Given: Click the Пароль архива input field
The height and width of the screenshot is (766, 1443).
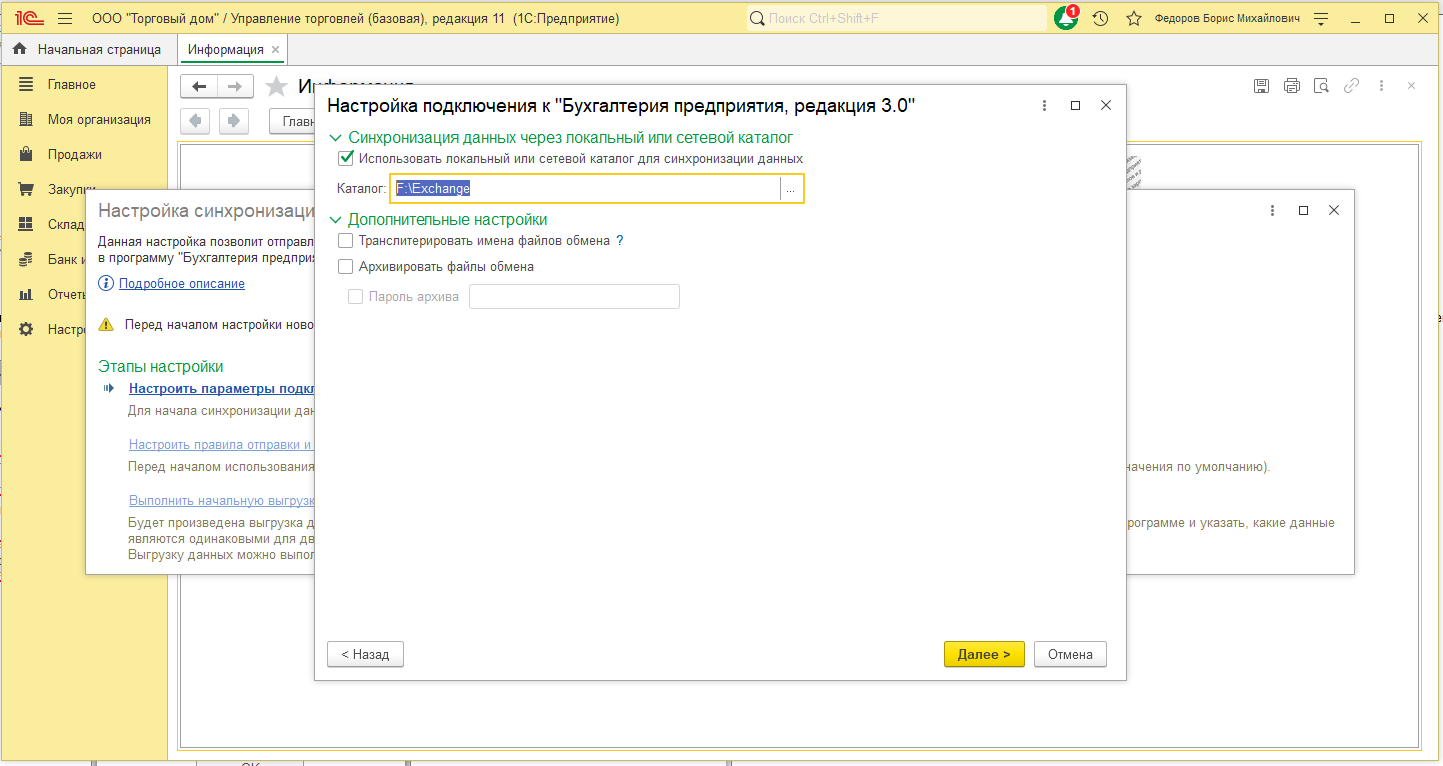Looking at the screenshot, I should click(x=574, y=296).
